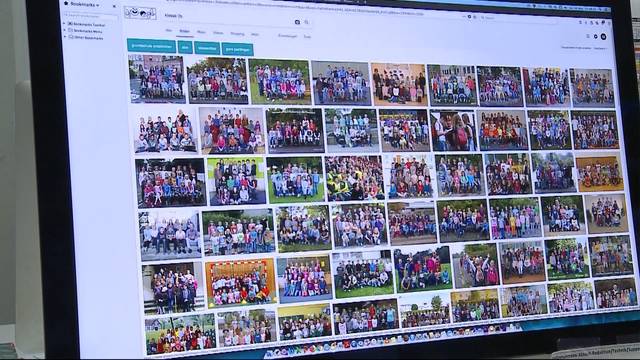The height and width of the screenshot is (360, 640).
Task: Open the Google apps grid icon
Action: (x=588, y=36)
